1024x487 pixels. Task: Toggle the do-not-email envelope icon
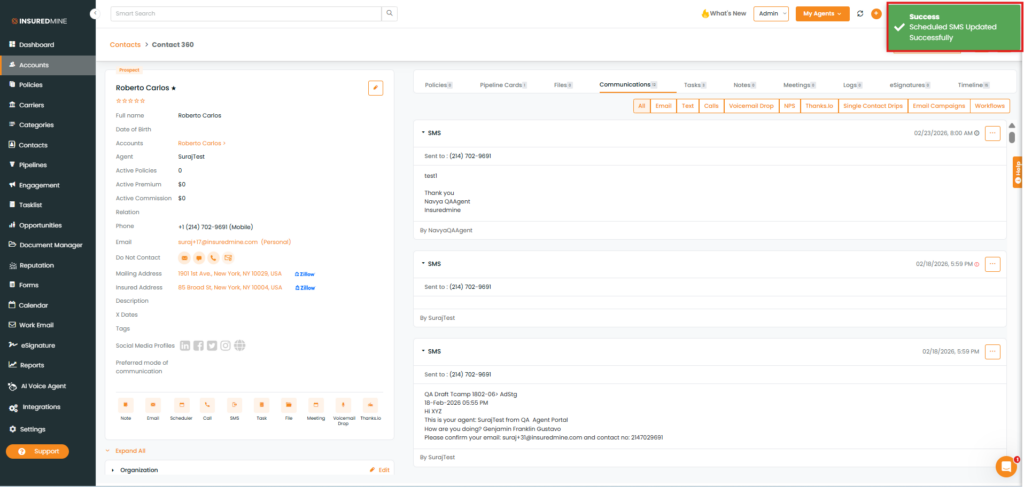(x=184, y=258)
